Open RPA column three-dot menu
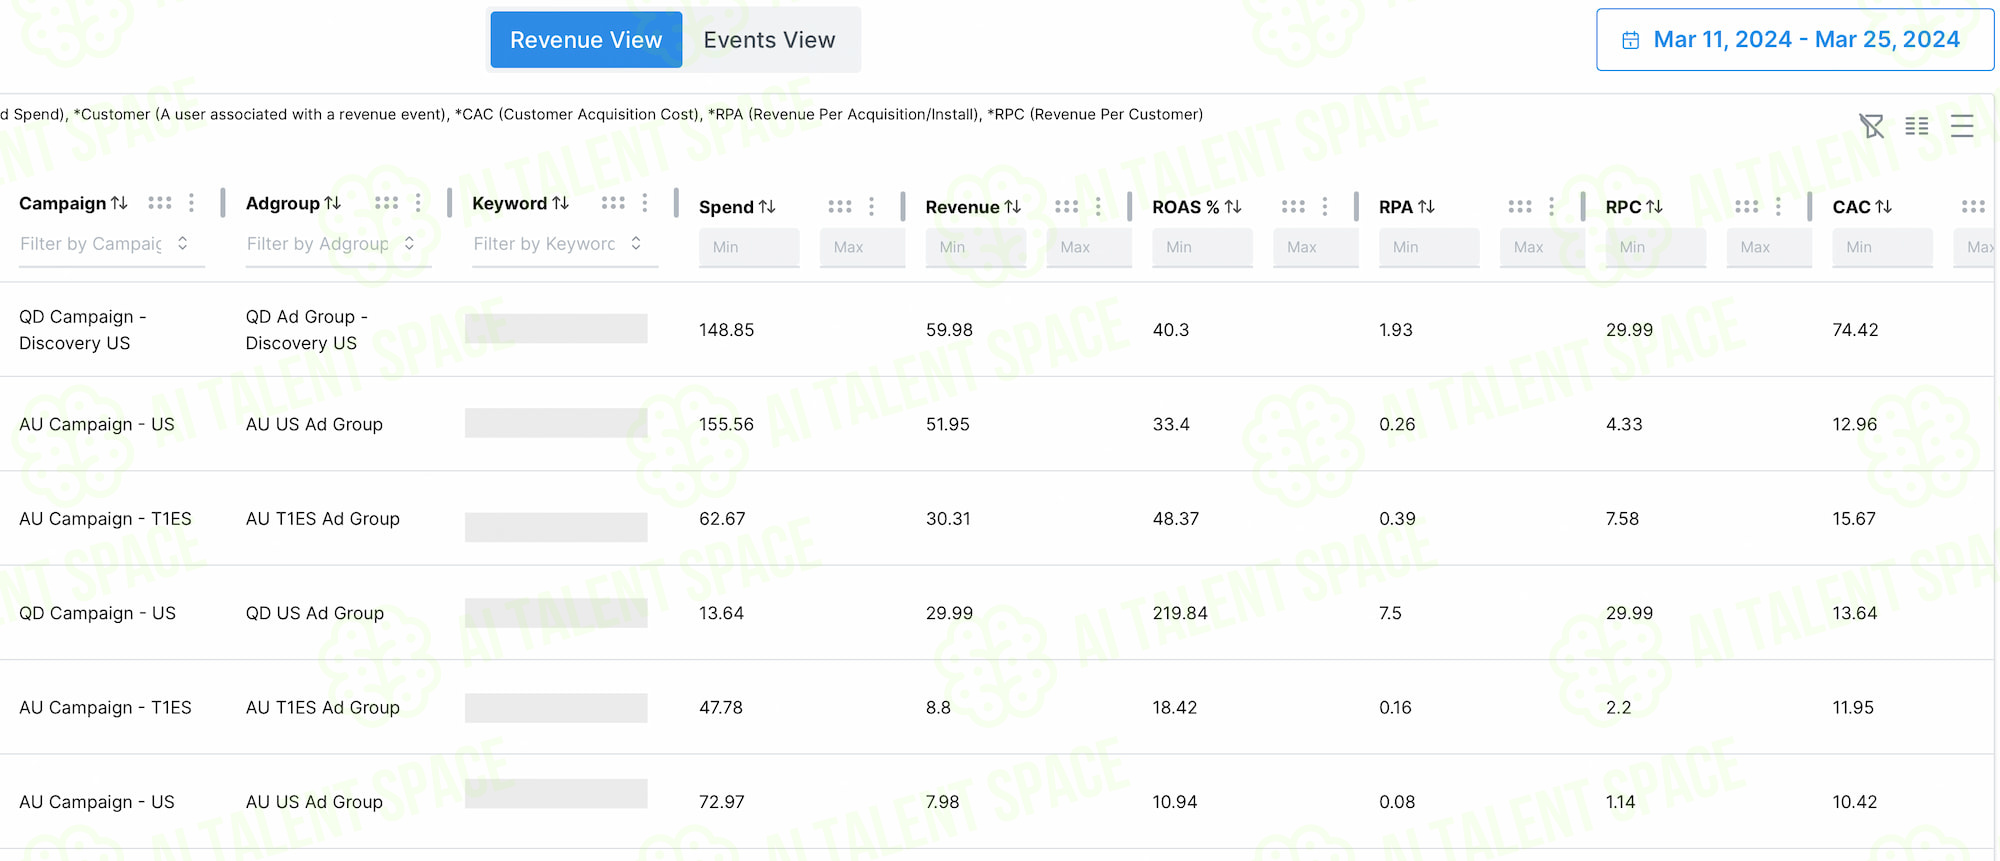 (x=1552, y=206)
